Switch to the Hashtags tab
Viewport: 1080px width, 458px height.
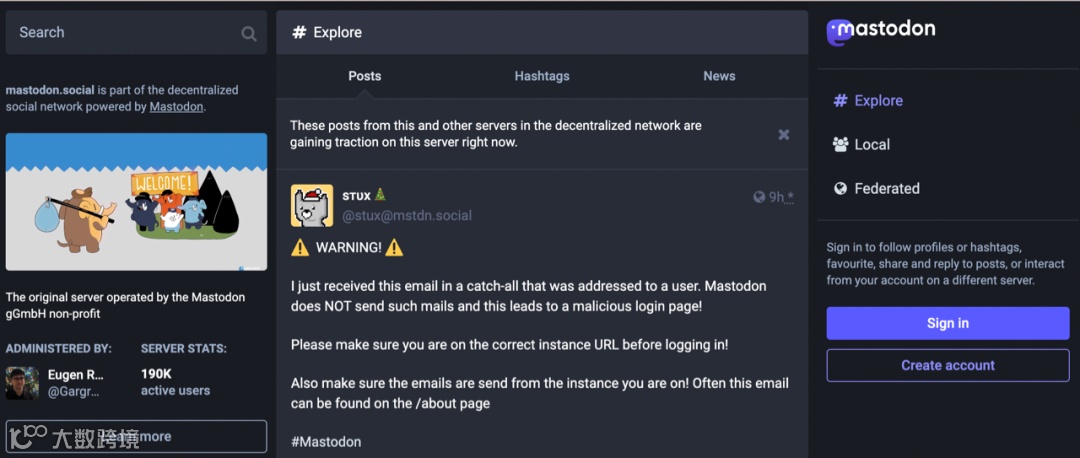542,76
